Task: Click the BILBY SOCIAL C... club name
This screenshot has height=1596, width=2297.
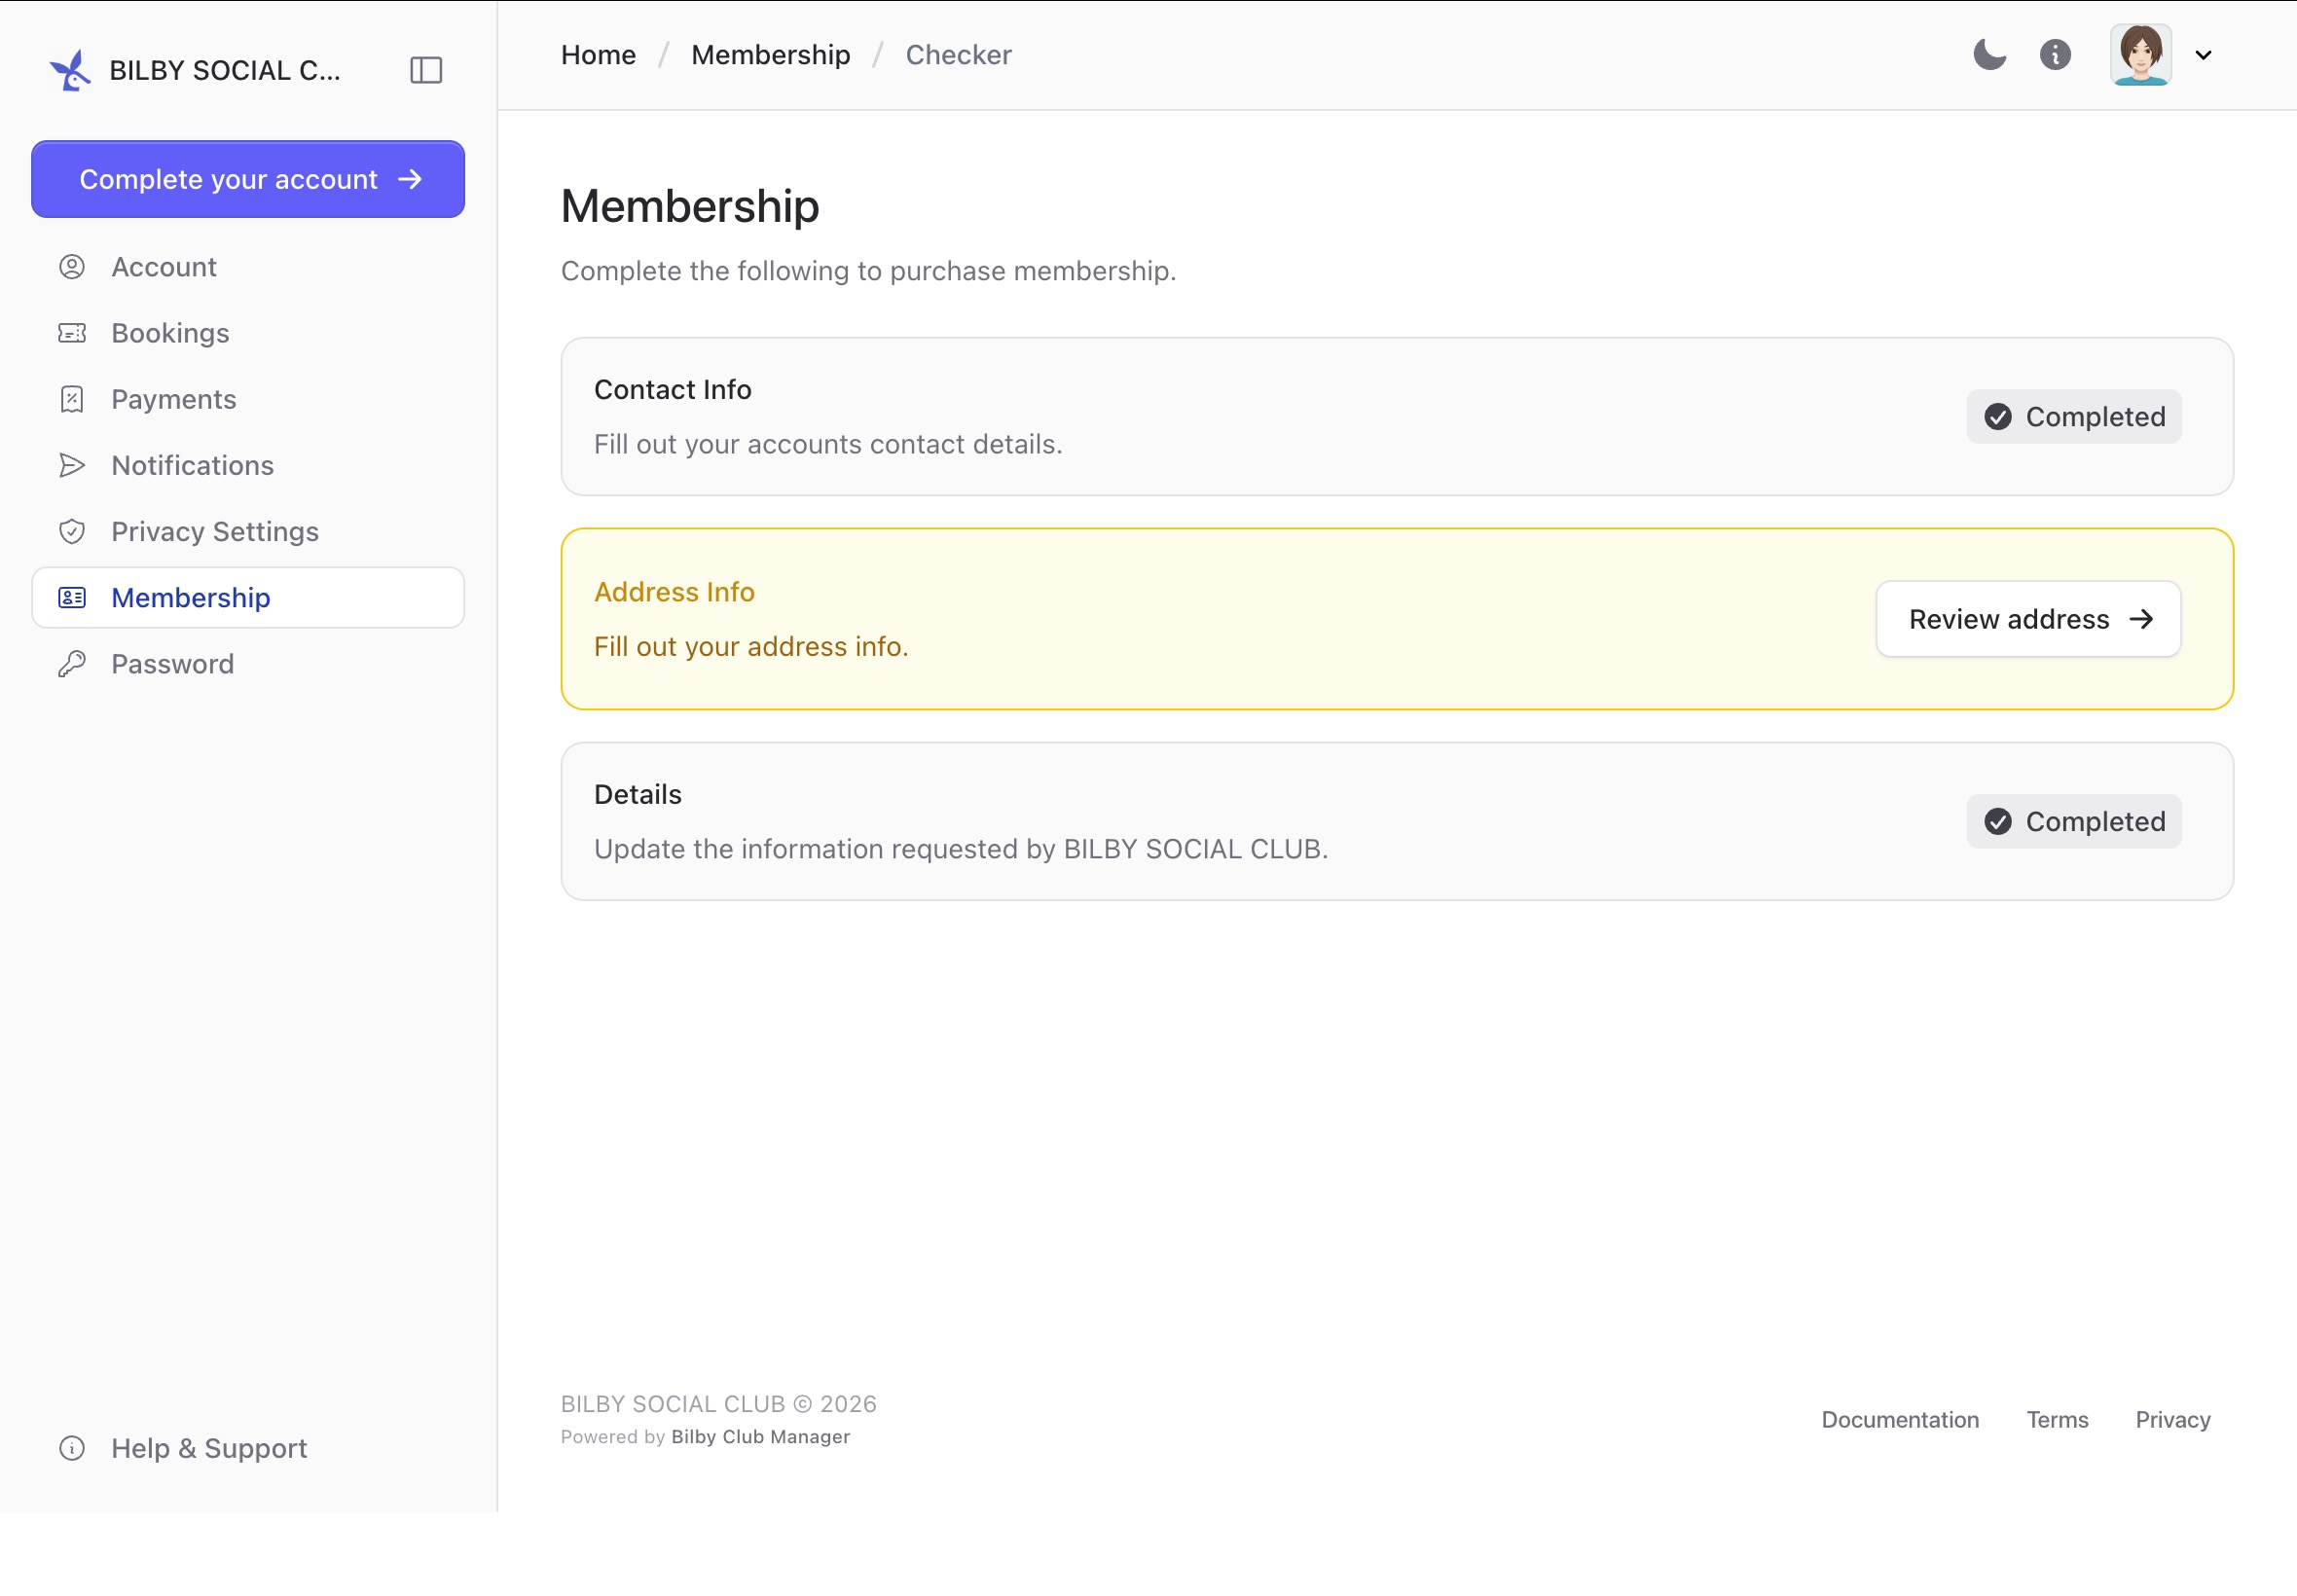Action: coord(225,70)
